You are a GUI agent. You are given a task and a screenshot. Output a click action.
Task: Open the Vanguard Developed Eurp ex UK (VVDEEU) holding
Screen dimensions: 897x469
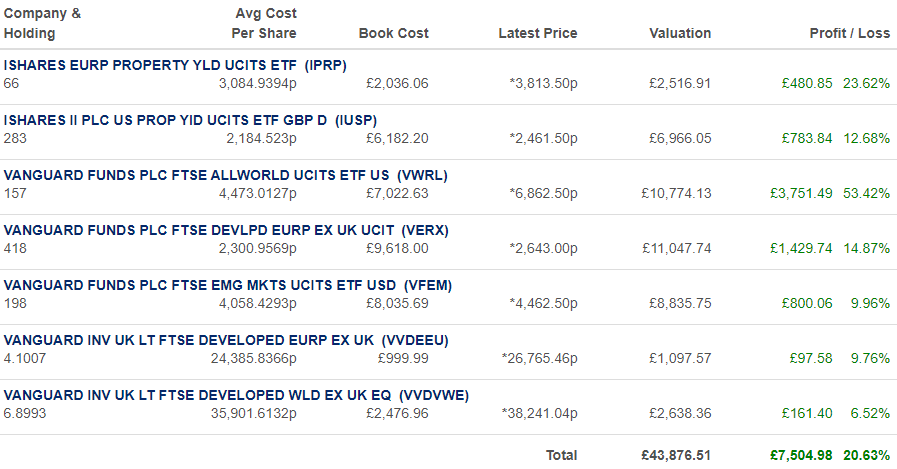[226, 340]
